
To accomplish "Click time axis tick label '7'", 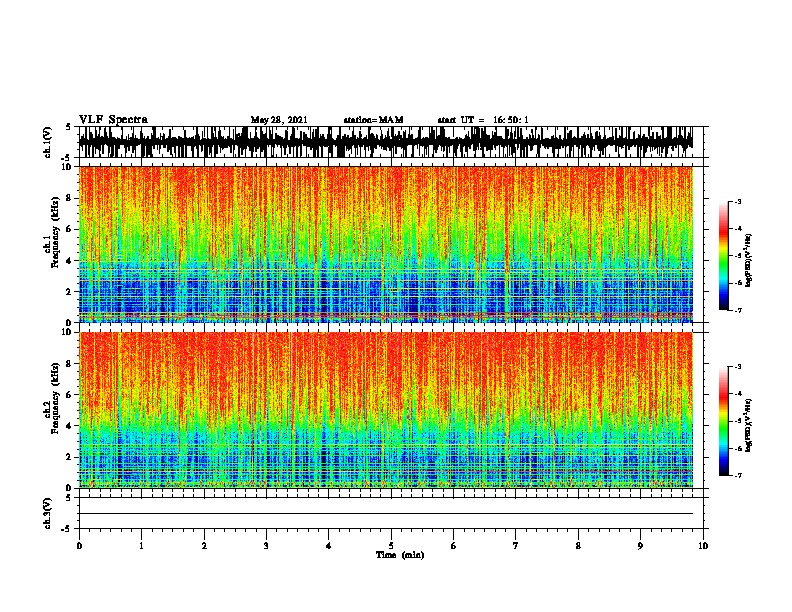I will [x=516, y=545].
